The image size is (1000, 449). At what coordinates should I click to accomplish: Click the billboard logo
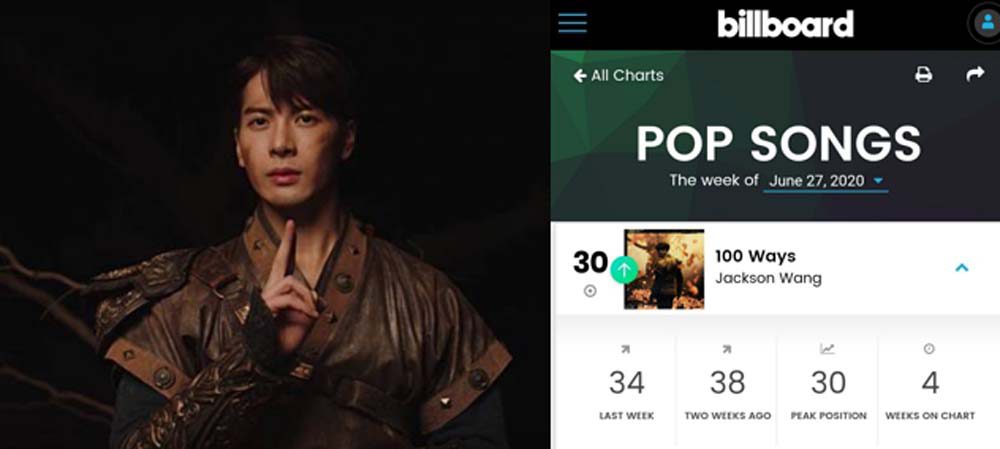click(785, 24)
